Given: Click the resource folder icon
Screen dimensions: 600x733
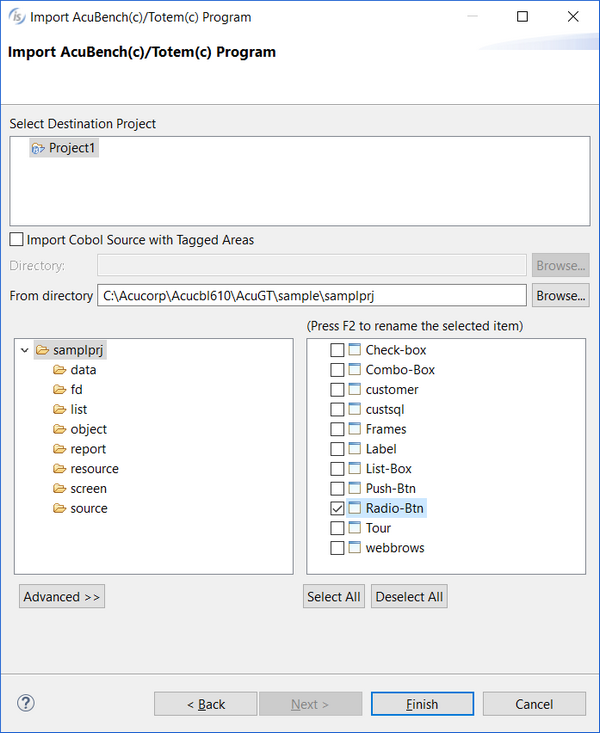Looking at the screenshot, I should tap(59, 468).
